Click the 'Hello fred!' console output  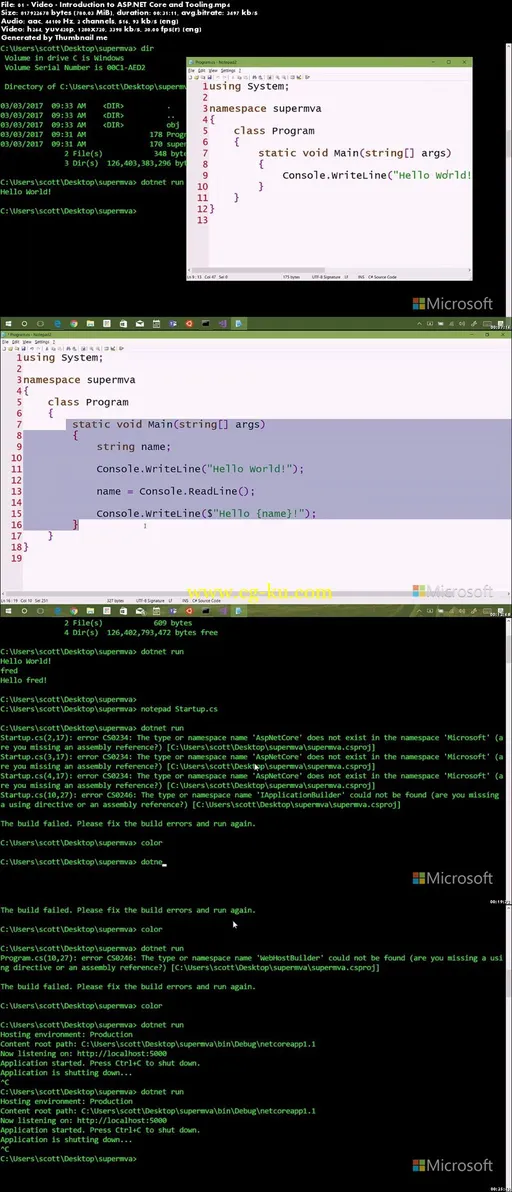tap(24, 680)
